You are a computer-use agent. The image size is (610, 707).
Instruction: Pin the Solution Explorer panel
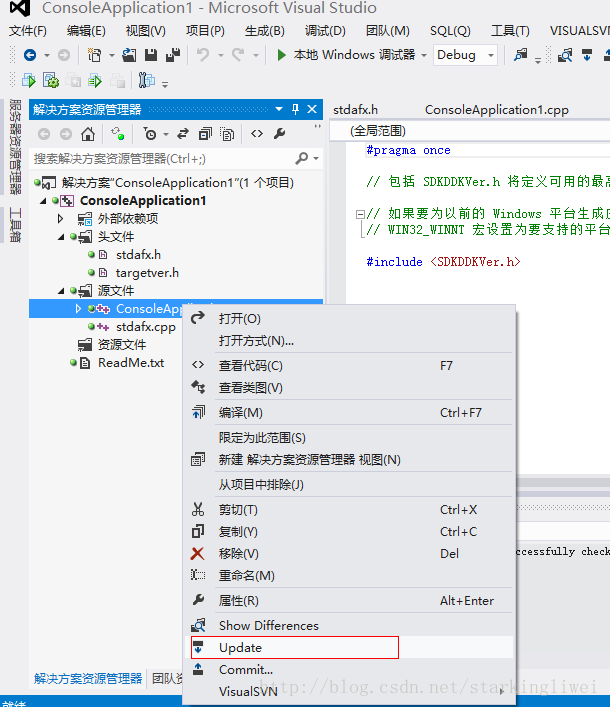pos(295,109)
